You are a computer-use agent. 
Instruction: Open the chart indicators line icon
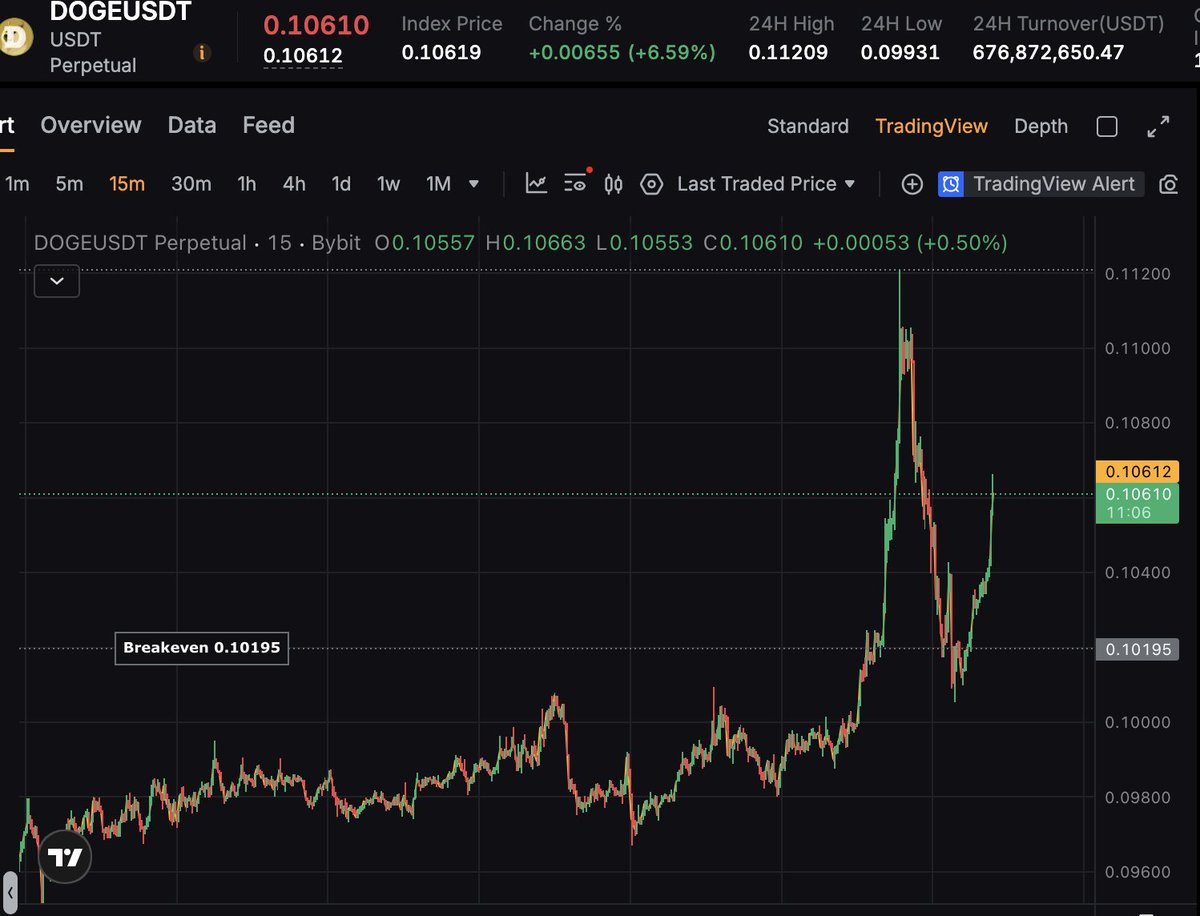(537, 184)
